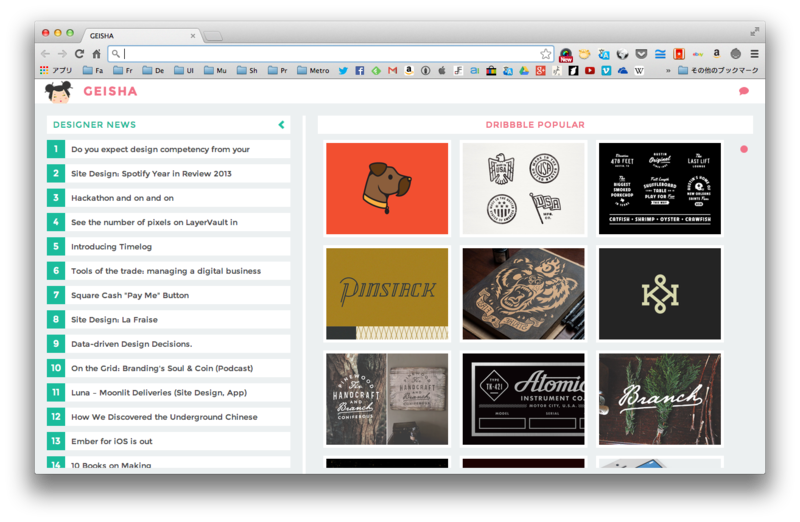The image size is (800, 522).
Task: Open the eBay extension icon
Action: 697,54
